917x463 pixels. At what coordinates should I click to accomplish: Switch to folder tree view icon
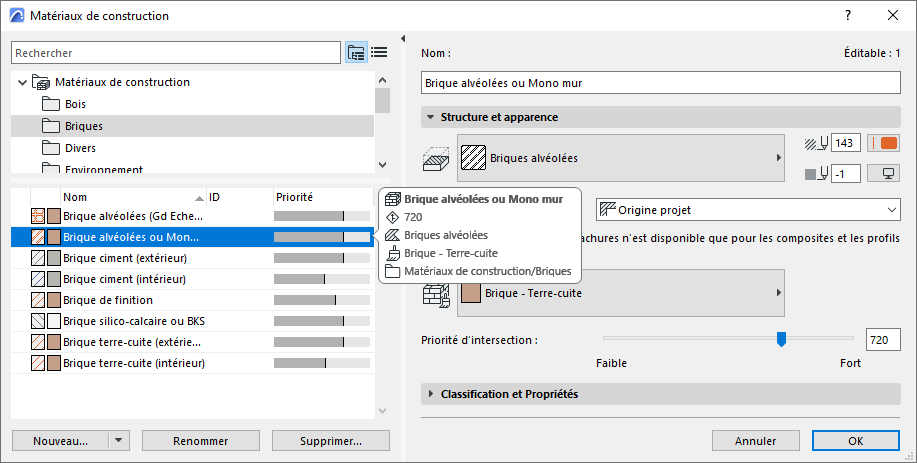(x=356, y=52)
